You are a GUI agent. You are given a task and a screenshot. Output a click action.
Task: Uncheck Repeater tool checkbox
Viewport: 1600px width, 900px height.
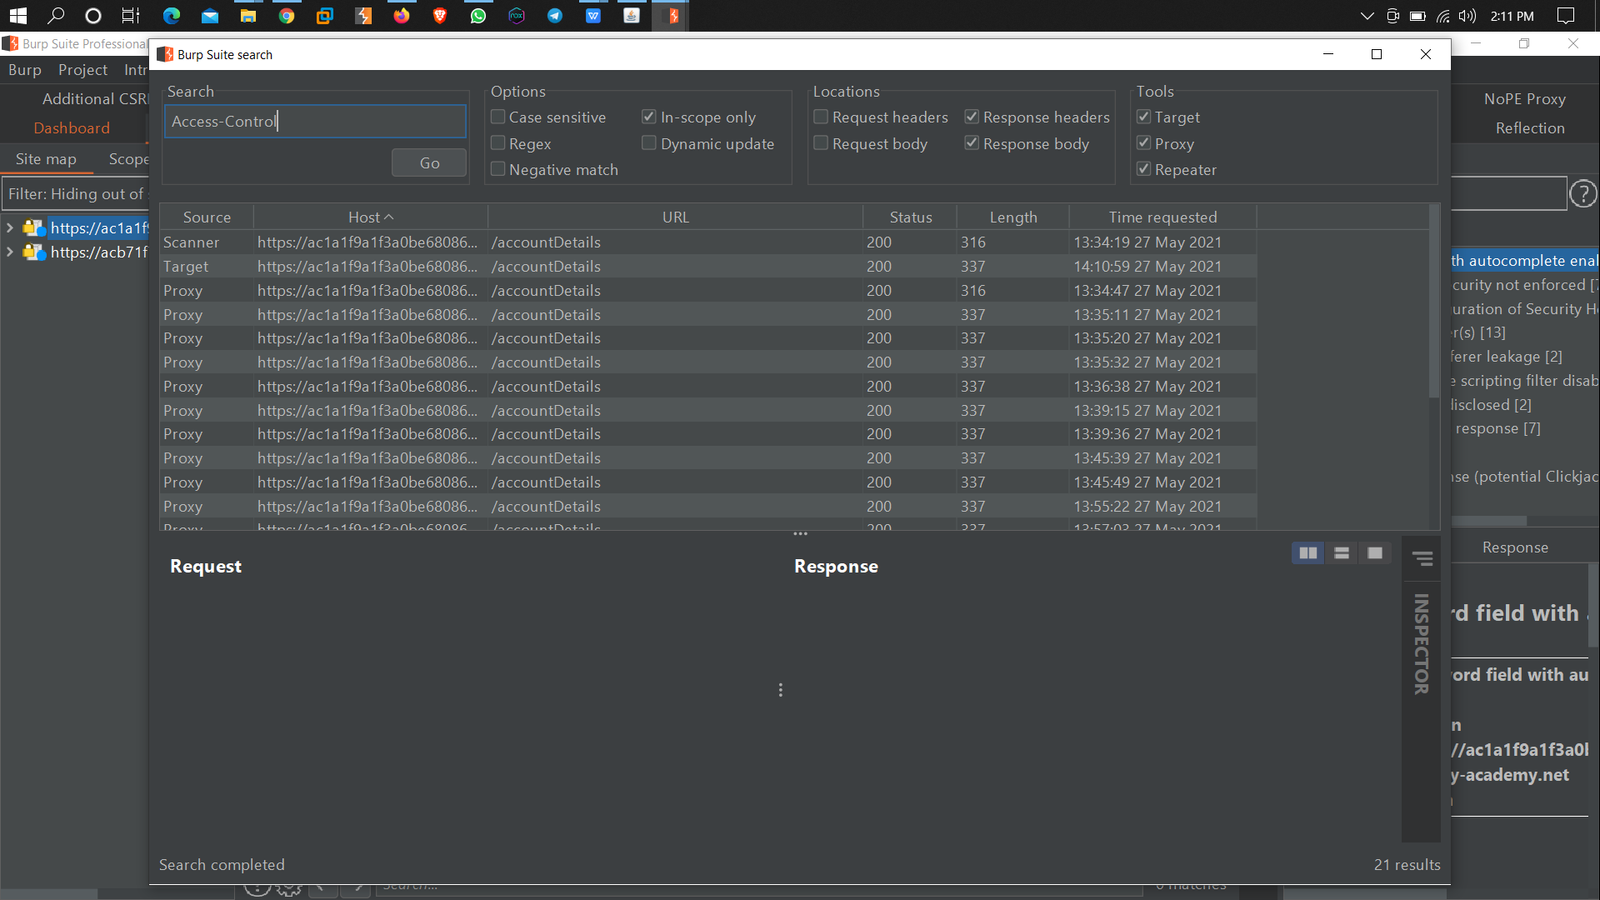pyautogui.click(x=1144, y=169)
